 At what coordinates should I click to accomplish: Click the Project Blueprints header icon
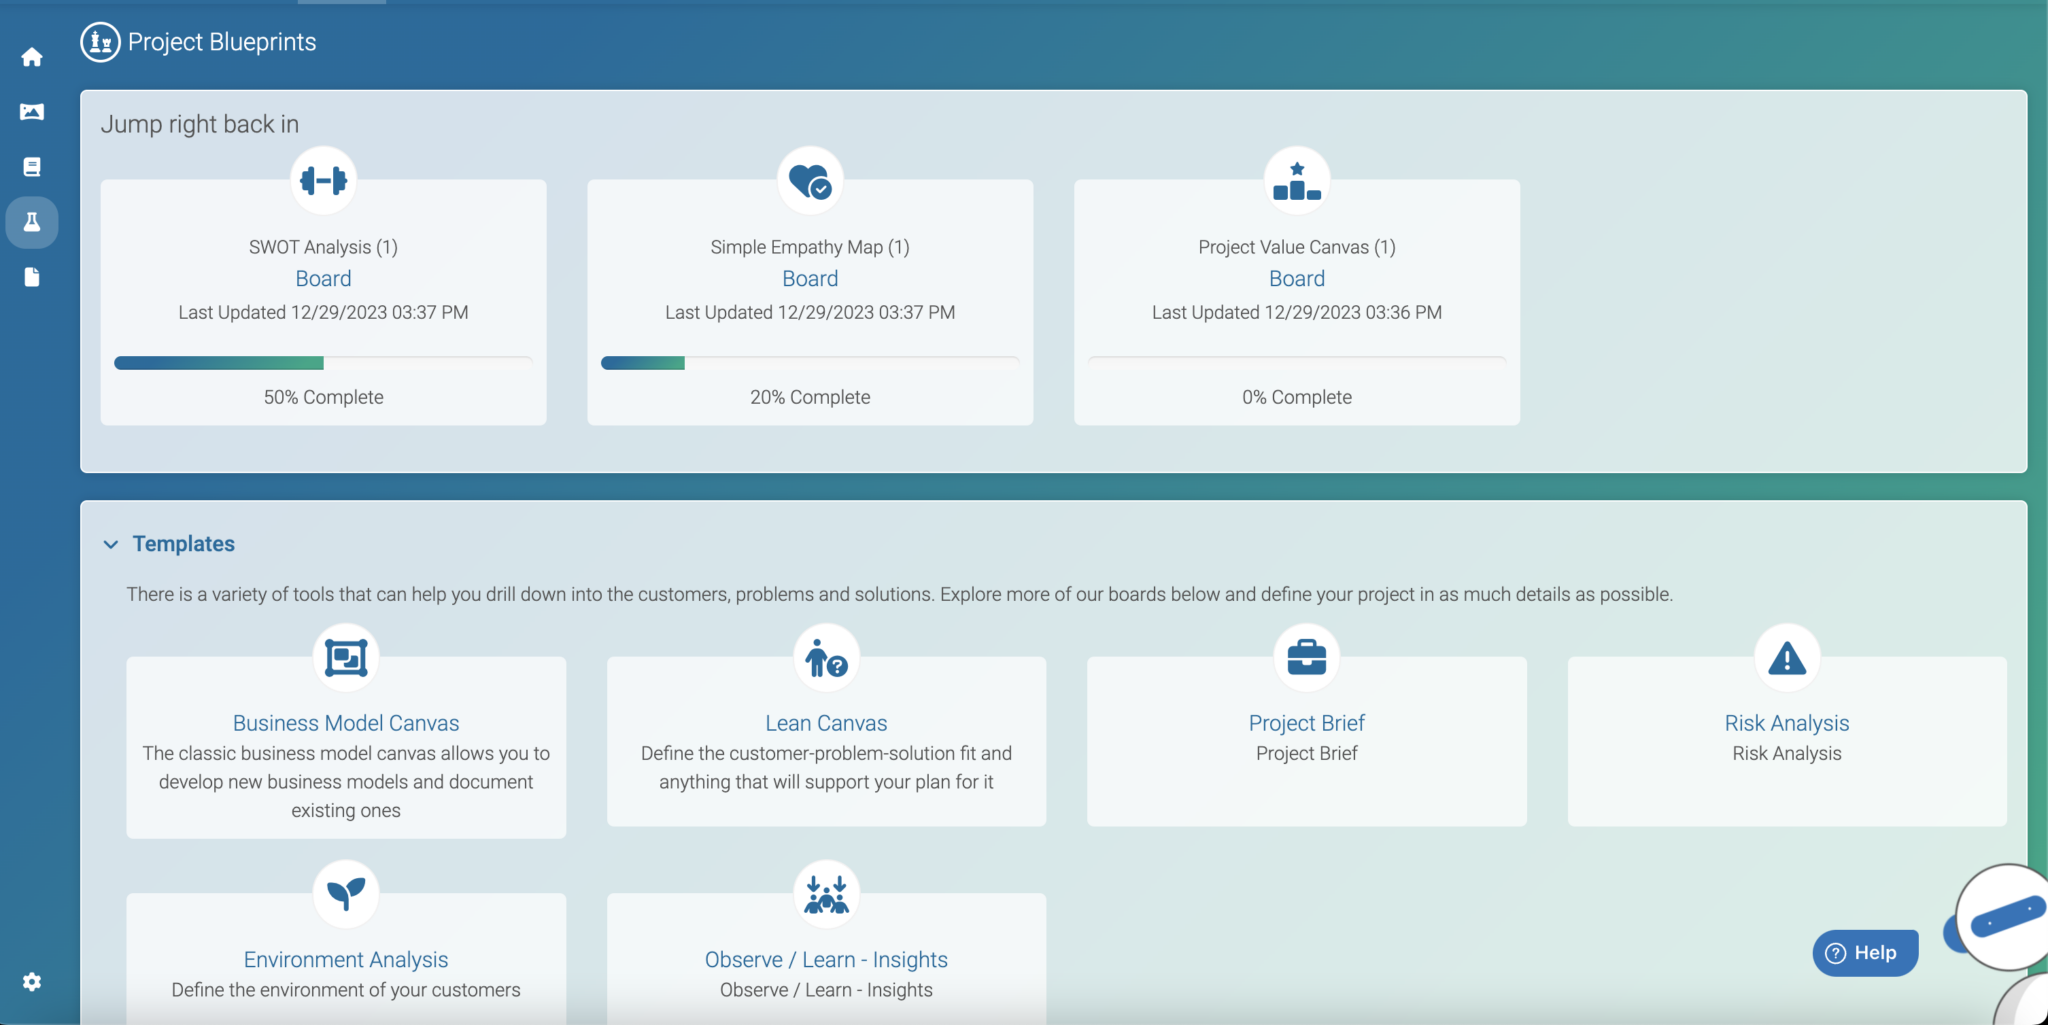pos(100,41)
